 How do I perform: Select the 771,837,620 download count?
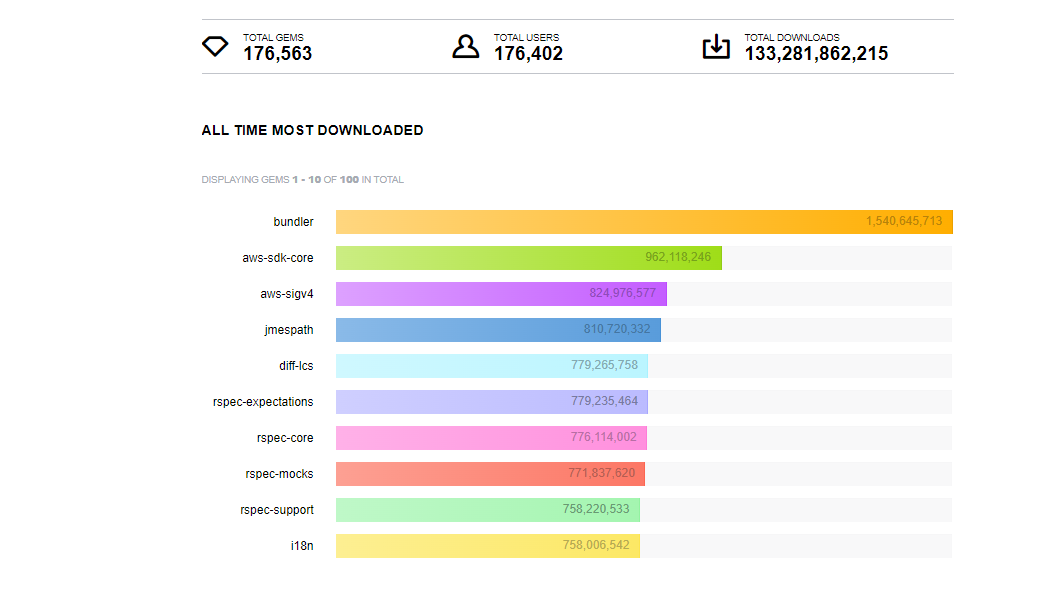pos(601,473)
